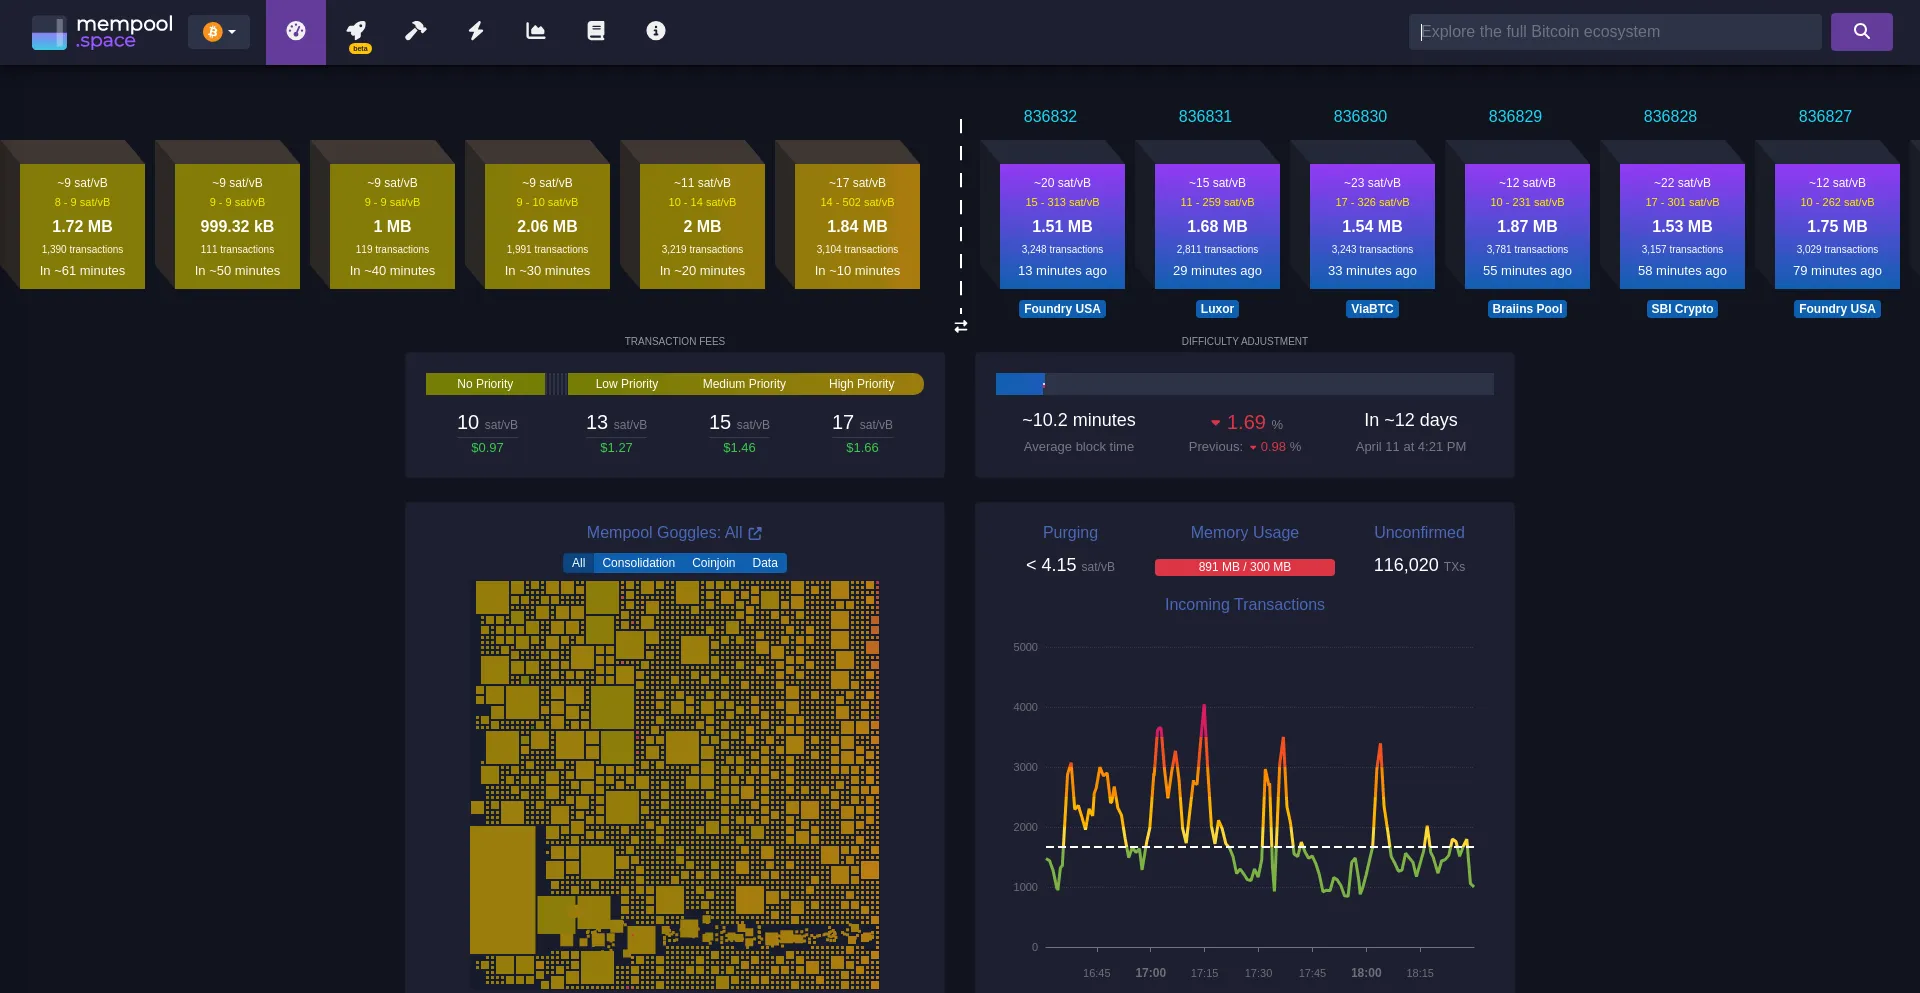Select the Coinjoin goggles filter
The image size is (1920, 993).
point(713,563)
